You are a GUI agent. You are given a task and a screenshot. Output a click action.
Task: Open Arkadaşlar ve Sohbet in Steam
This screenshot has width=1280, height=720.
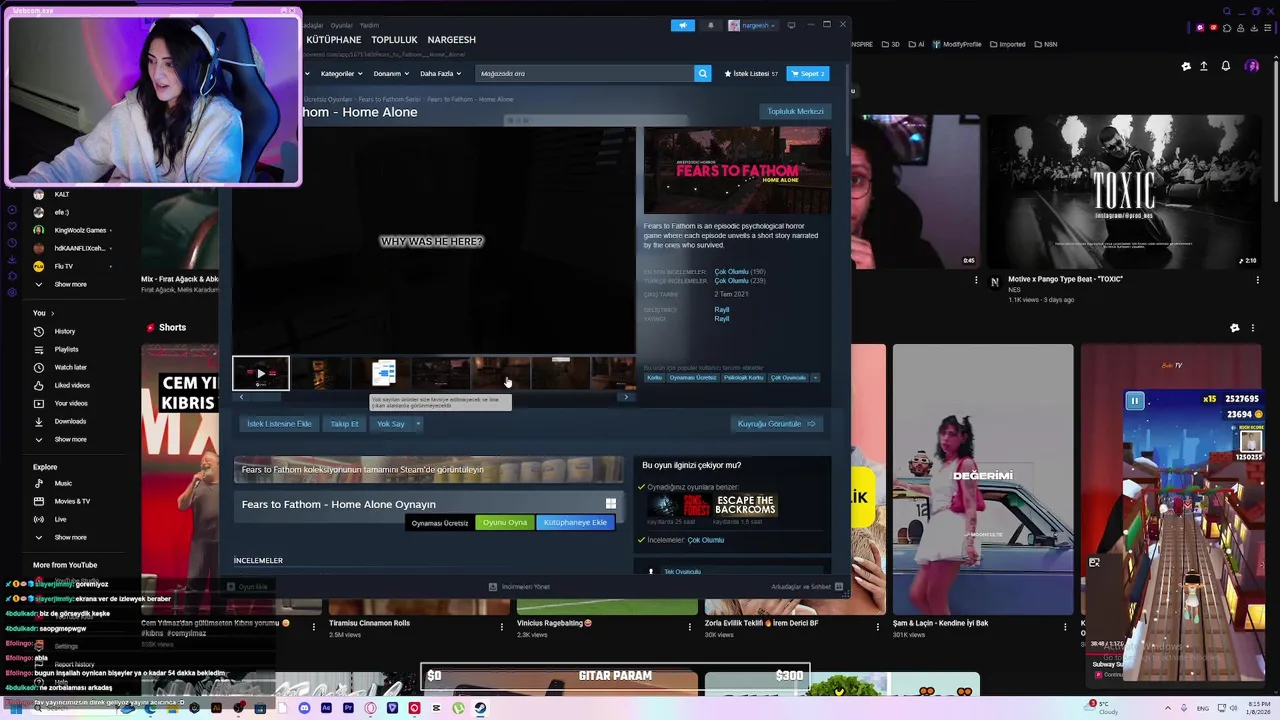click(807, 587)
